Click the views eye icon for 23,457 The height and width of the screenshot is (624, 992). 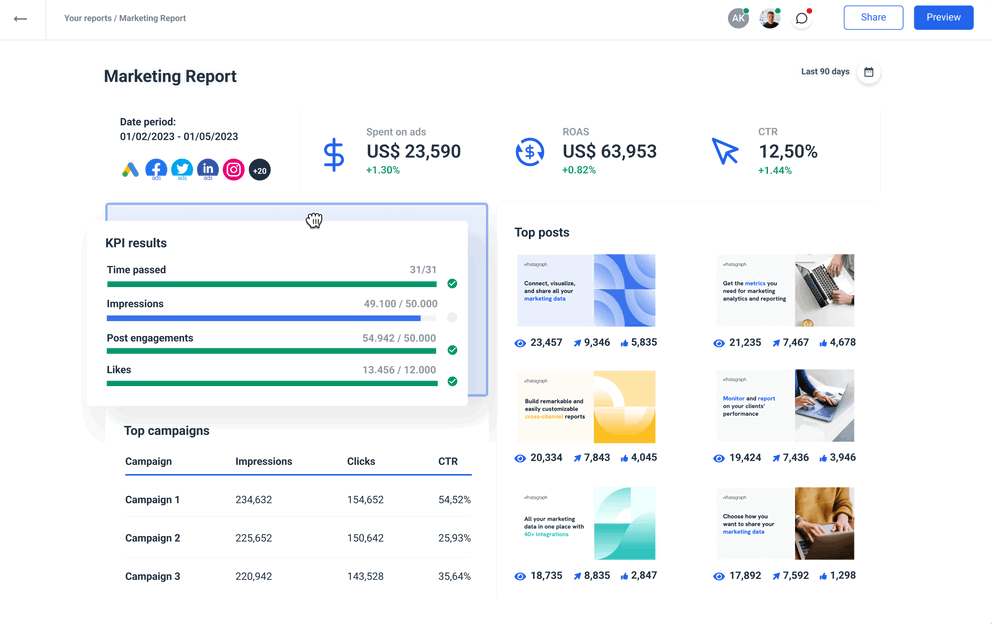point(520,343)
